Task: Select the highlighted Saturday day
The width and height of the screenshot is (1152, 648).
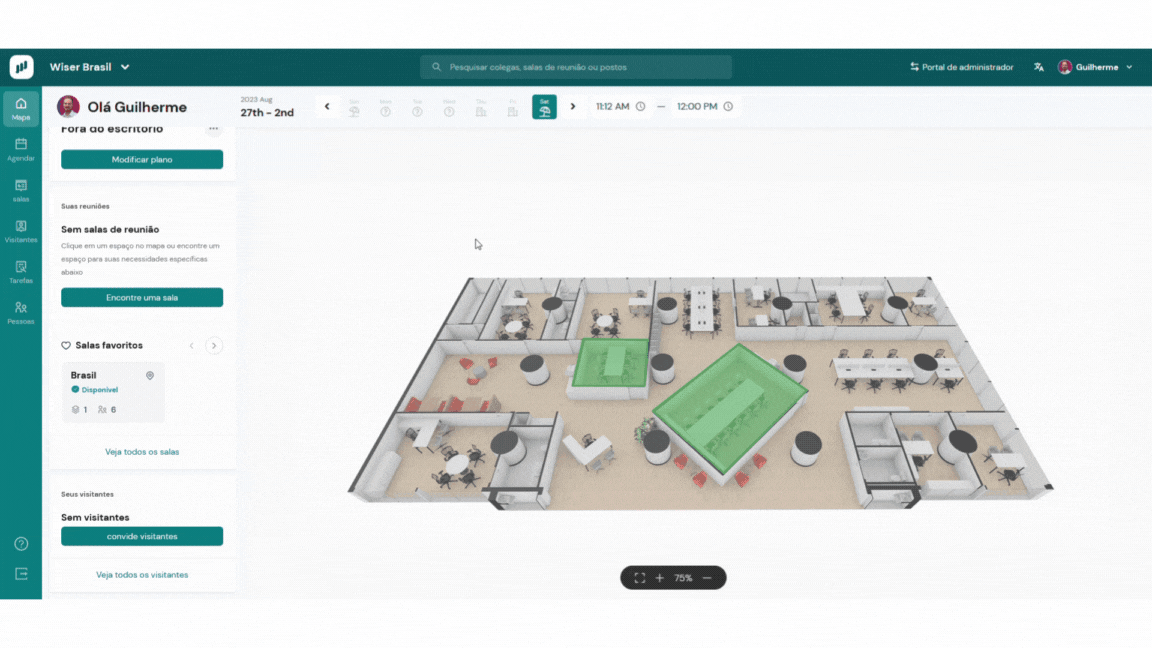Action: tap(544, 107)
